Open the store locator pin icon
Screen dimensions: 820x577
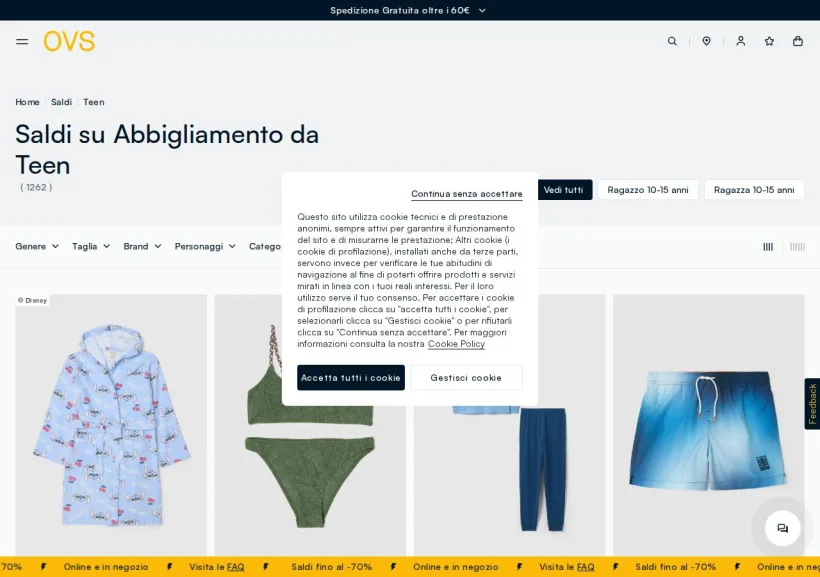pos(706,41)
